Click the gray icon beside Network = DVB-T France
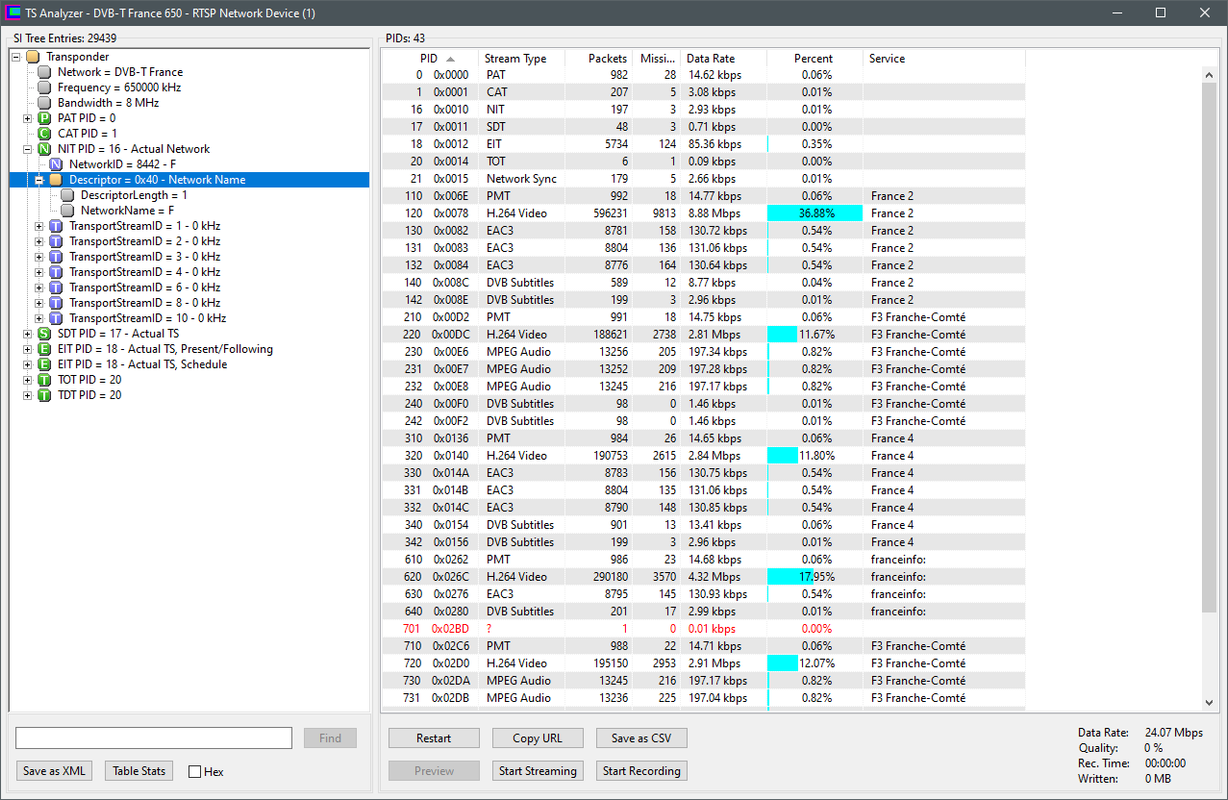This screenshot has height=800, width=1228. tap(43, 72)
